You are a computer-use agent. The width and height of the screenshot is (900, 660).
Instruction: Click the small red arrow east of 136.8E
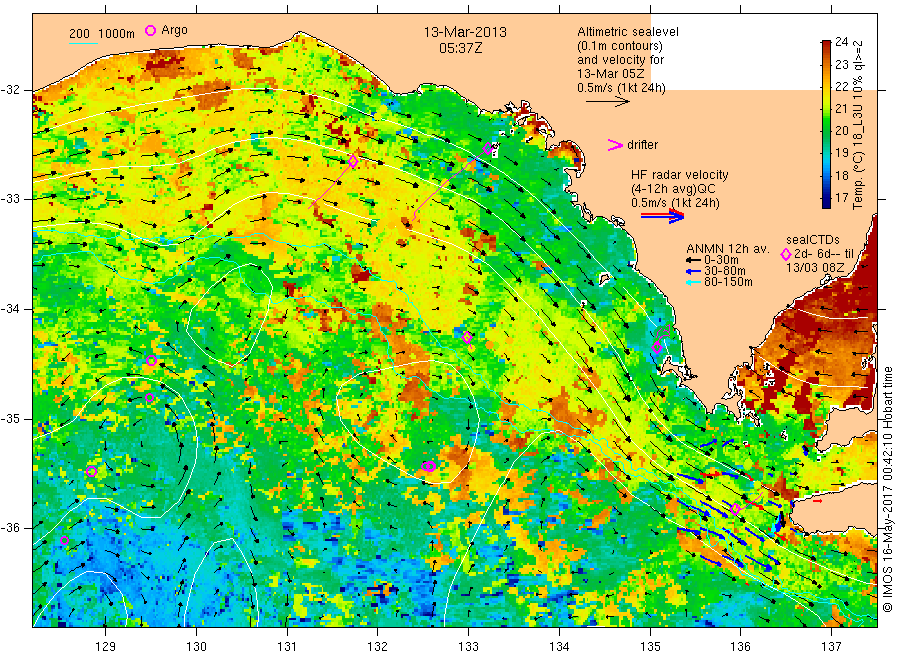coord(817,501)
